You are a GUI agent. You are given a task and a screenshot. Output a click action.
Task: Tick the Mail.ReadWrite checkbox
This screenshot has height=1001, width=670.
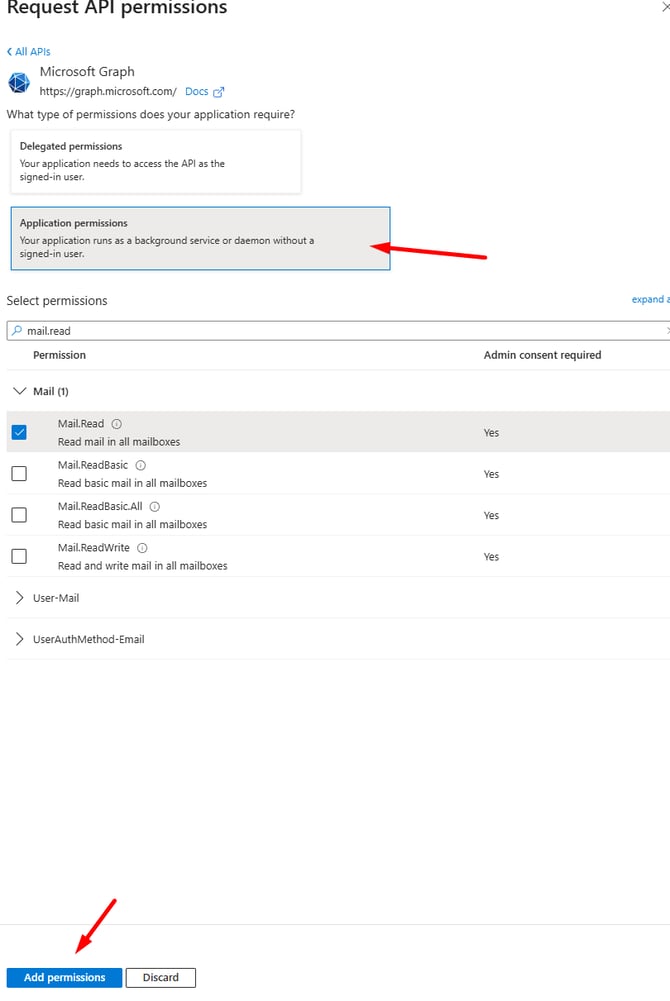(x=19, y=556)
